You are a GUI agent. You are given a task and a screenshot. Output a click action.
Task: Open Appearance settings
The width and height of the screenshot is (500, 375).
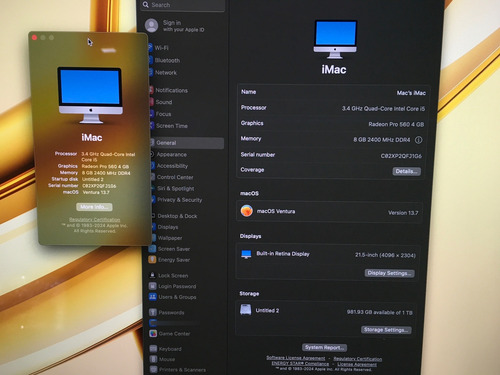[x=172, y=154]
